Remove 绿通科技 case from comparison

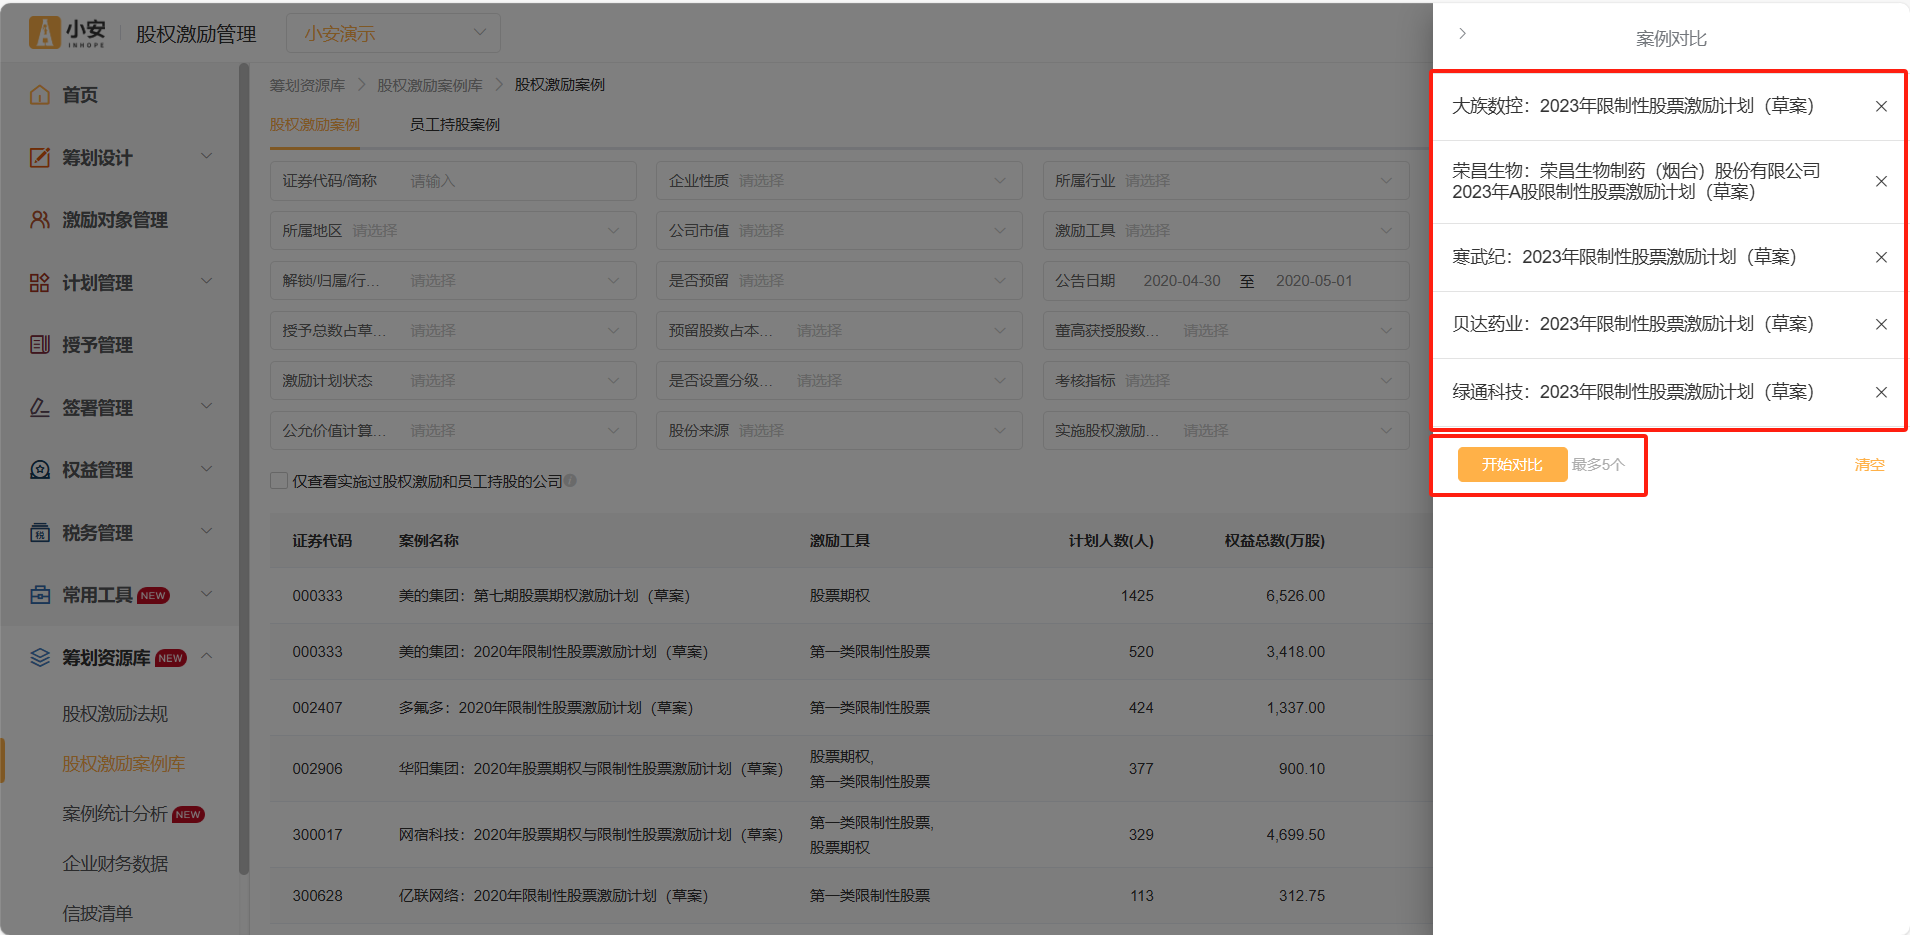pos(1881,392)
